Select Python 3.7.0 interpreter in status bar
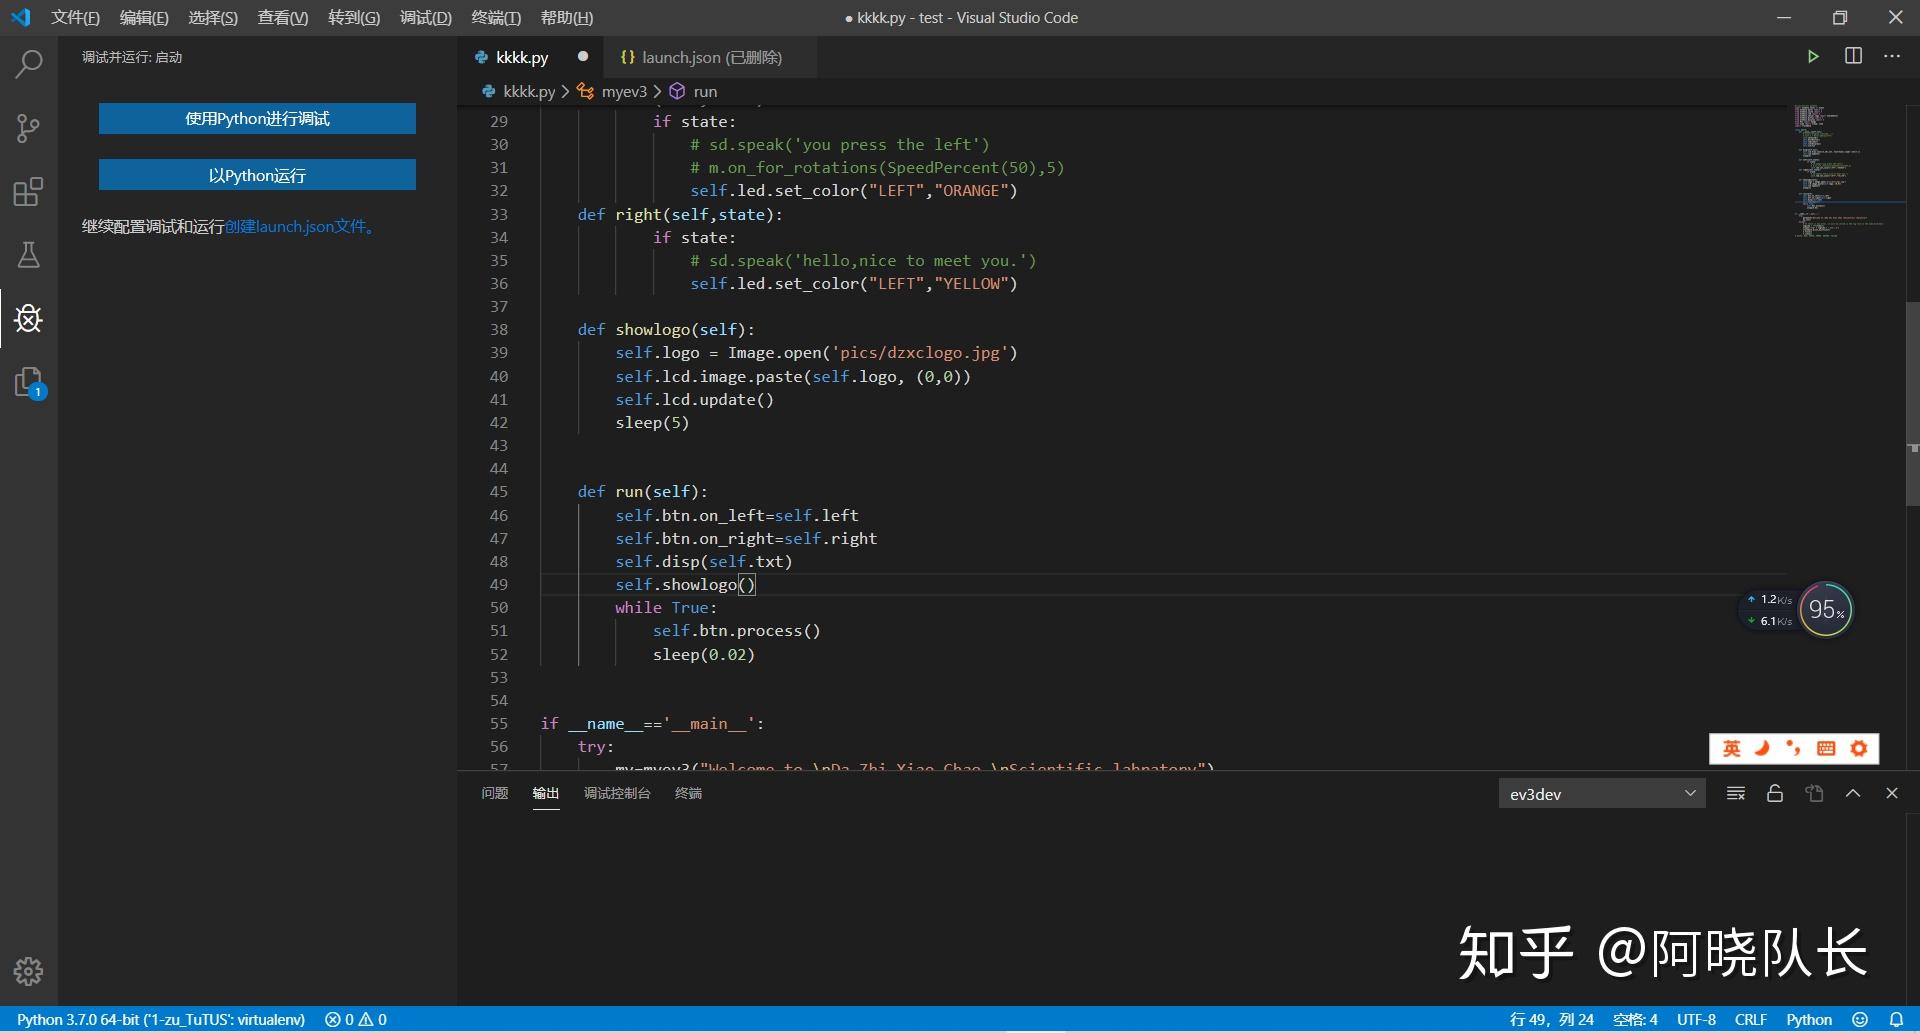 pos(160,1019)
